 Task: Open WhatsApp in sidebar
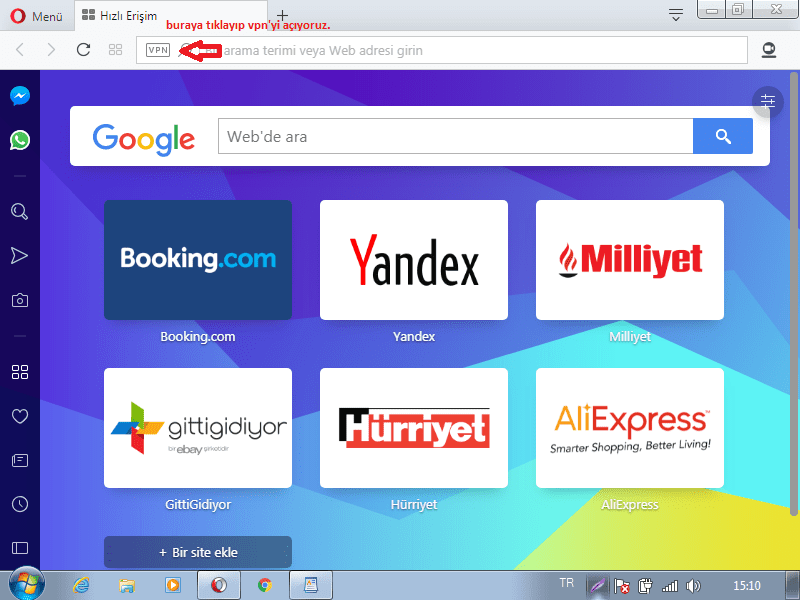(20, 140)
